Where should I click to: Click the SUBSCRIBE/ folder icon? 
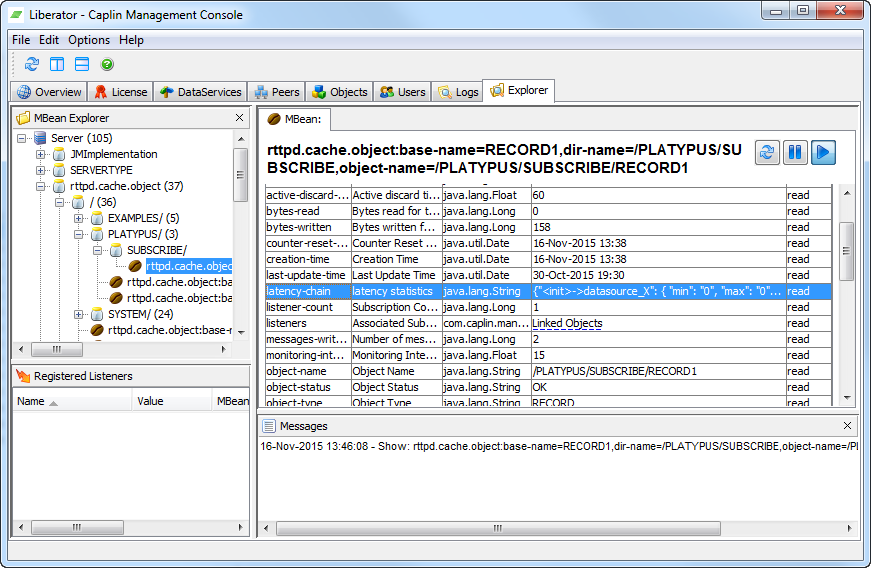[x=116, y=250]
